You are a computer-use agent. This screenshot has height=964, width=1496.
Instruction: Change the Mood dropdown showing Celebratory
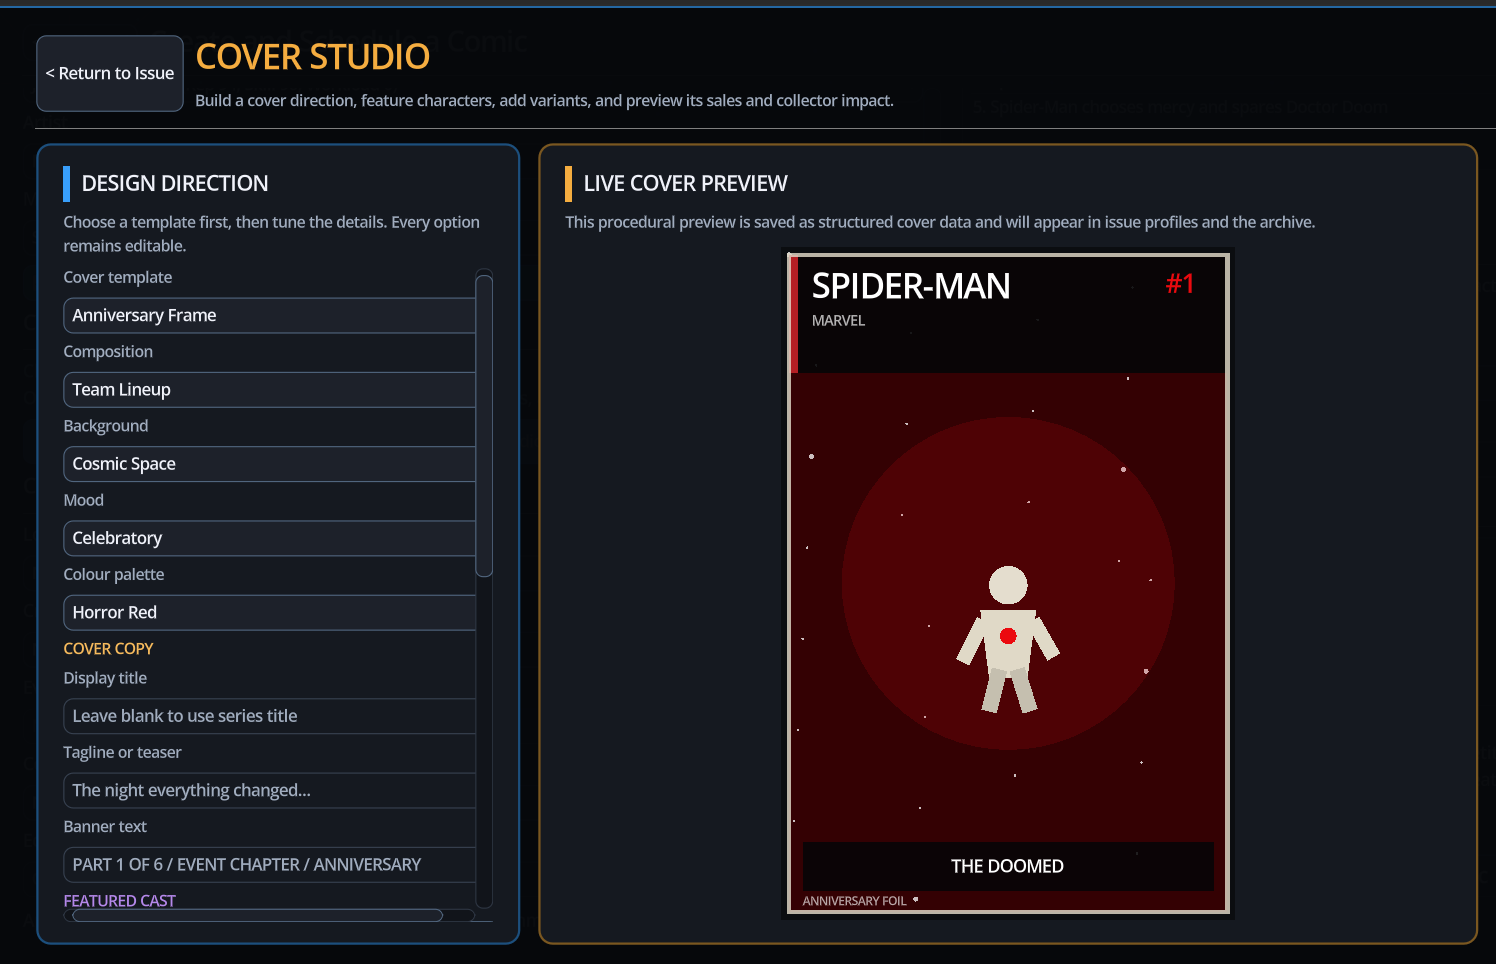point(270,538)
